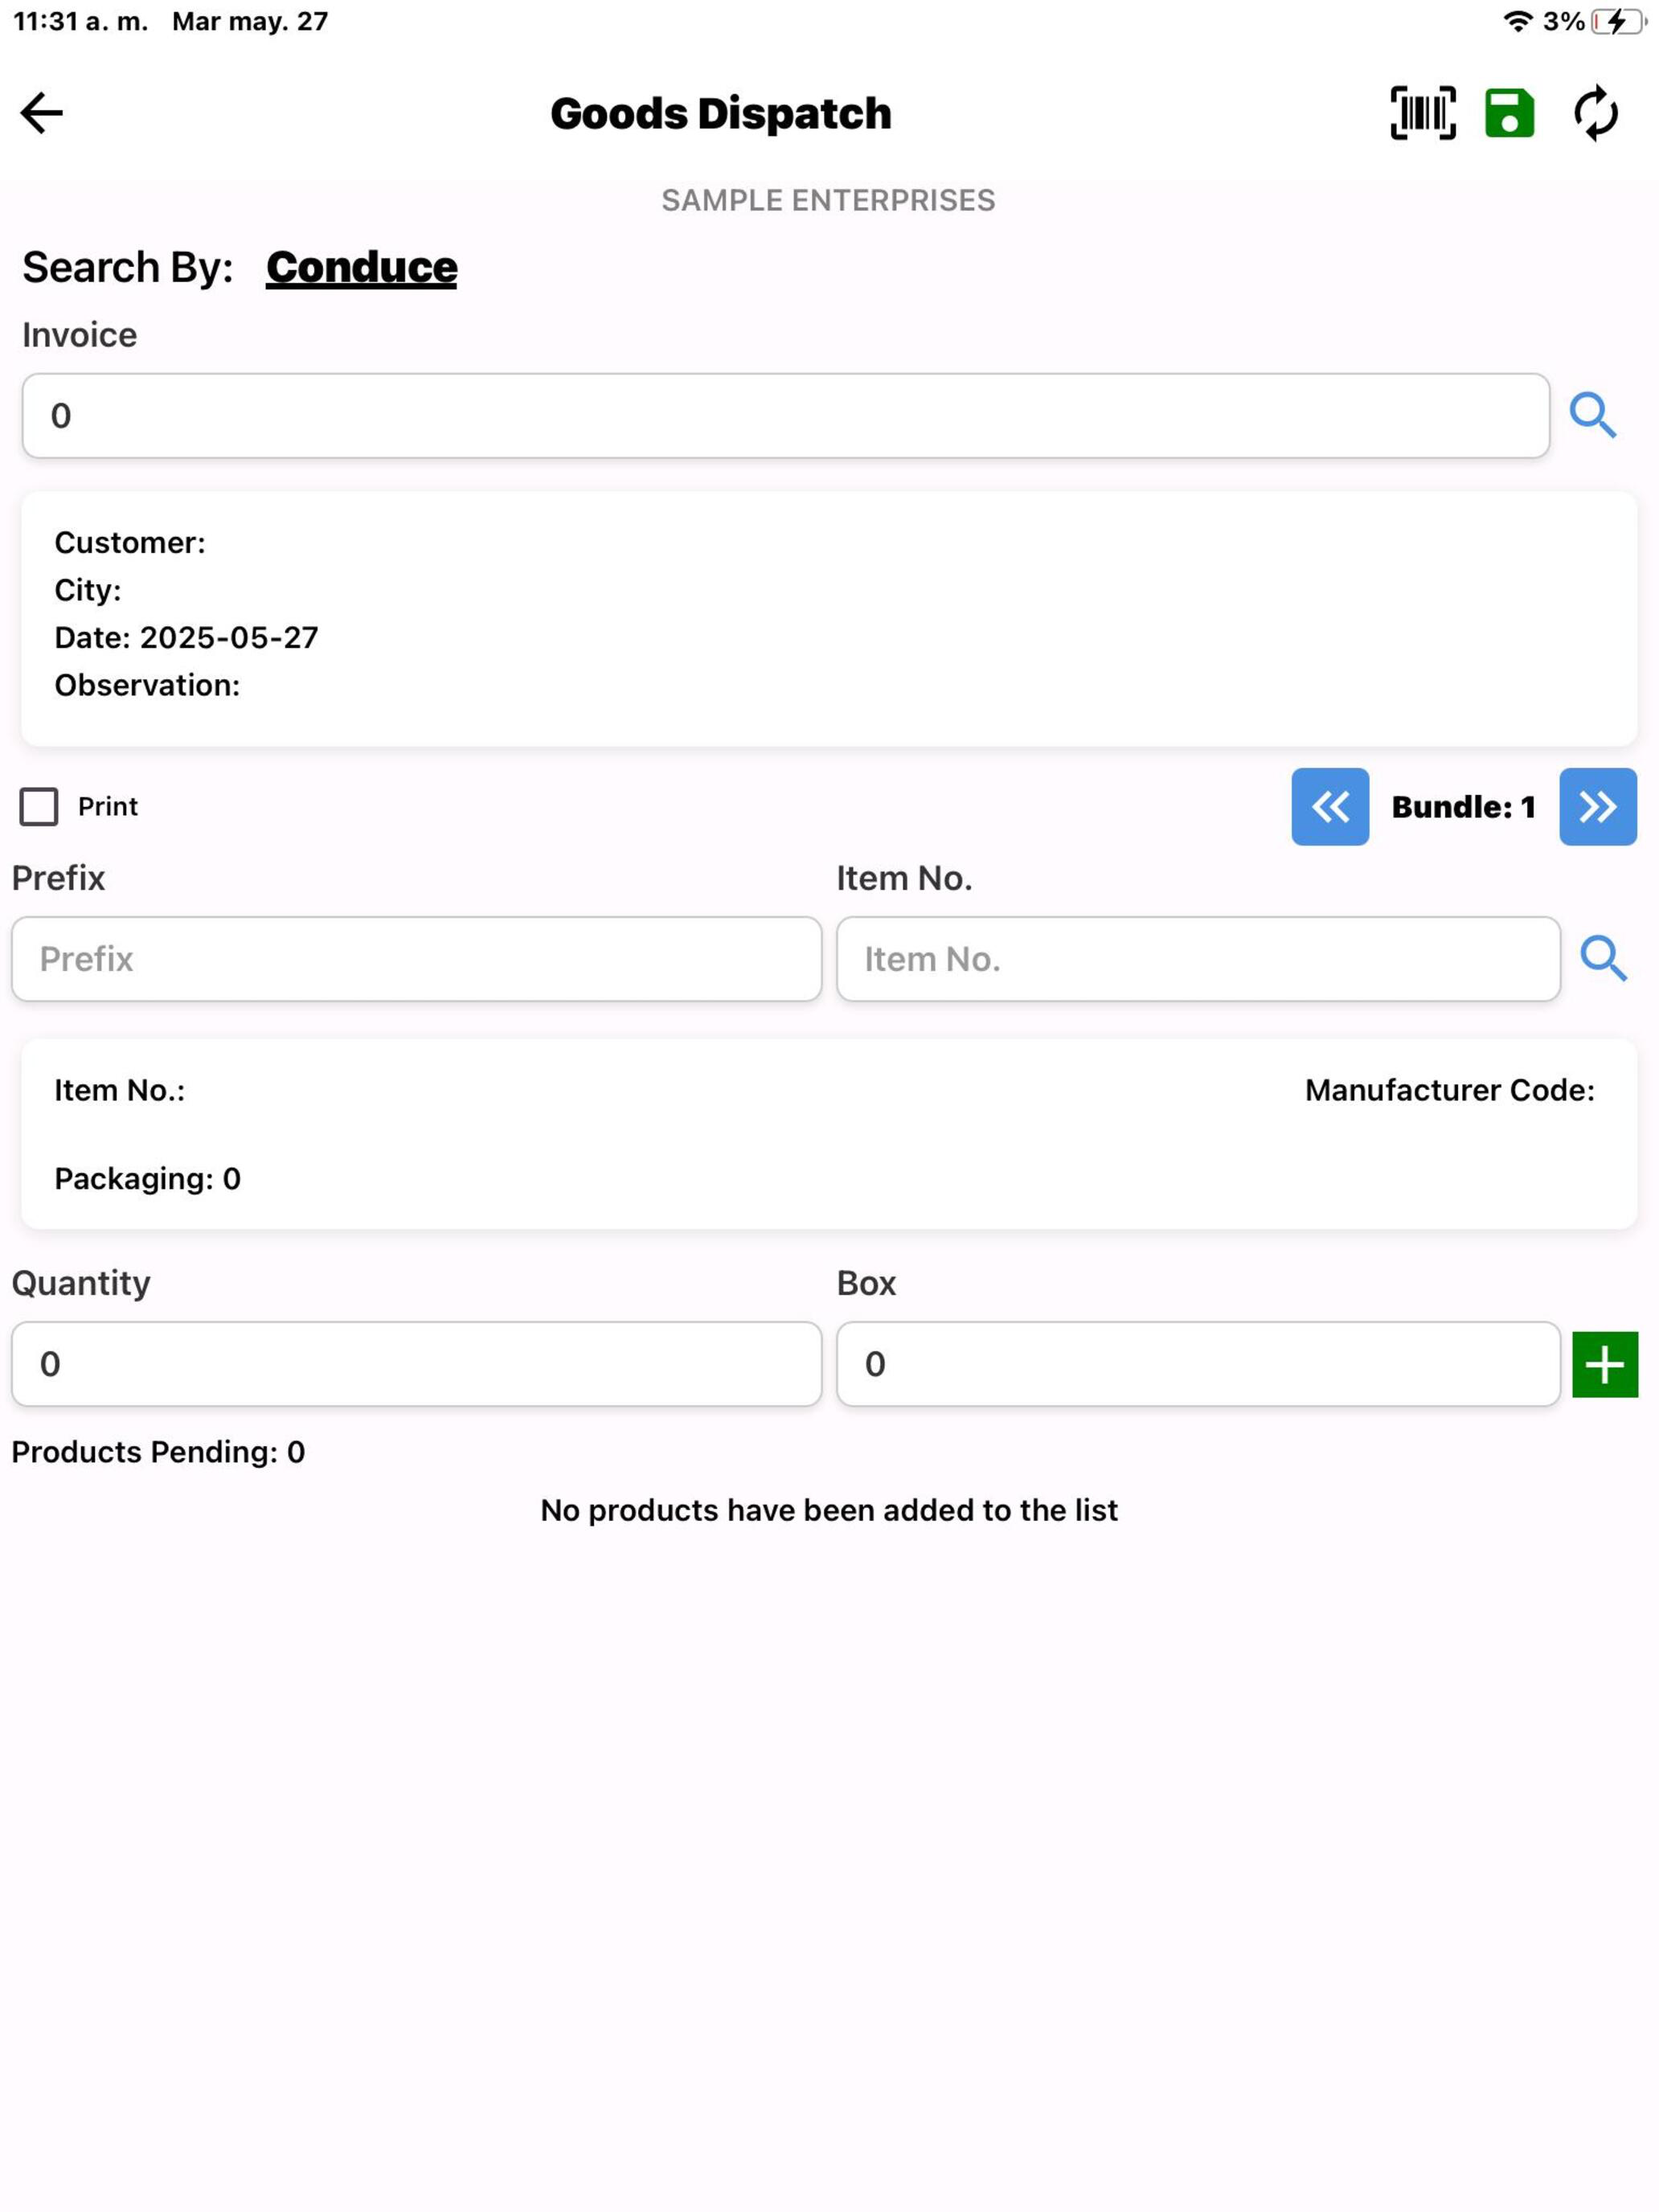The height and width of the screenshot is (2212, 1659).
Task: Click the 'Bundle: 1' label
Action: (1463, 807)
